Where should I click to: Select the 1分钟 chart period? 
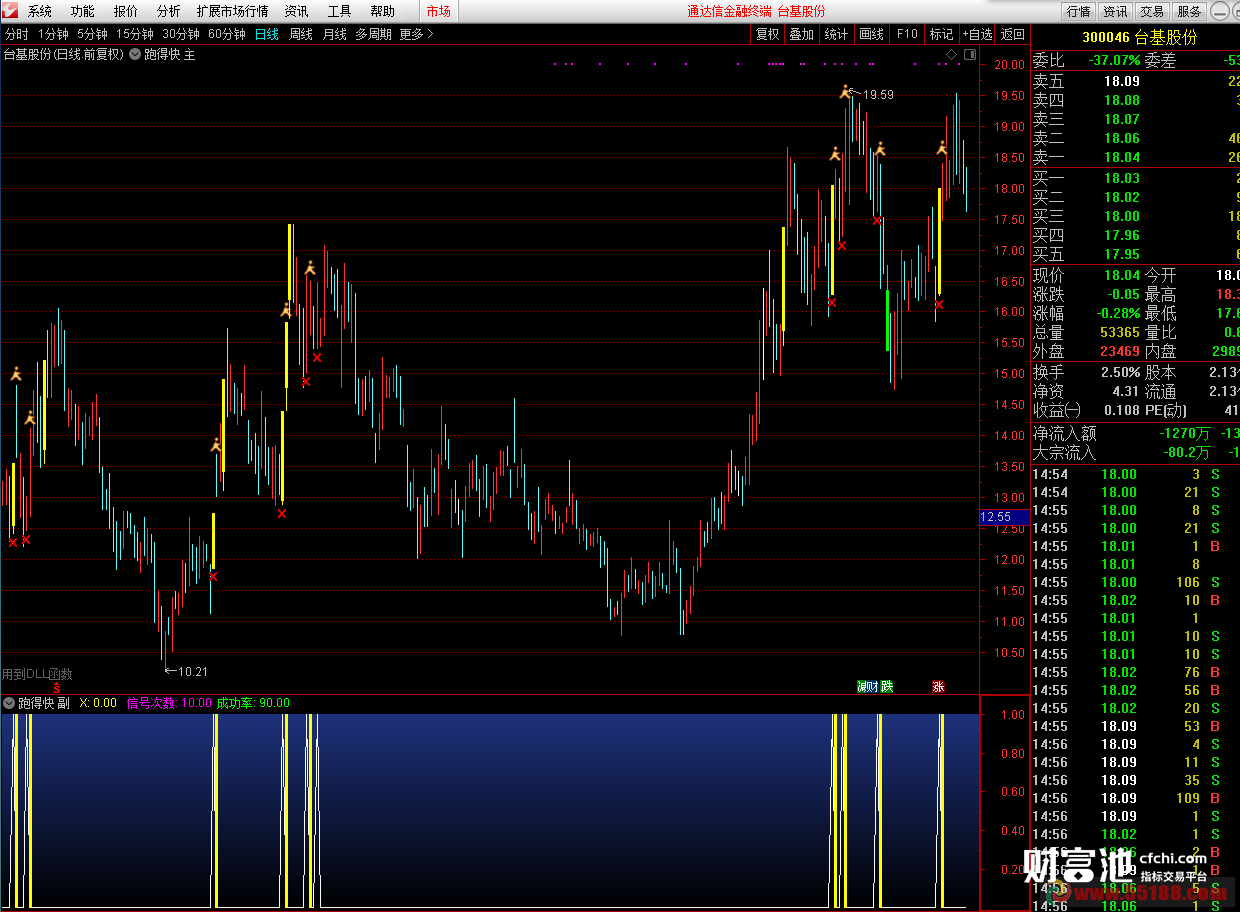coord(53,34)
